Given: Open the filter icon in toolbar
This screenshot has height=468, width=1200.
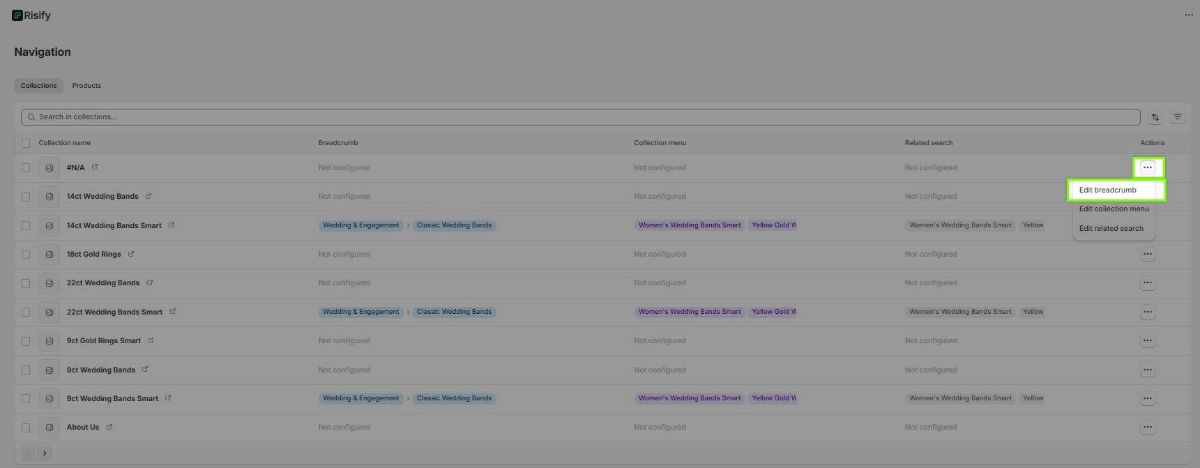Looking at the screenshot, I should tap(1177, 117).
